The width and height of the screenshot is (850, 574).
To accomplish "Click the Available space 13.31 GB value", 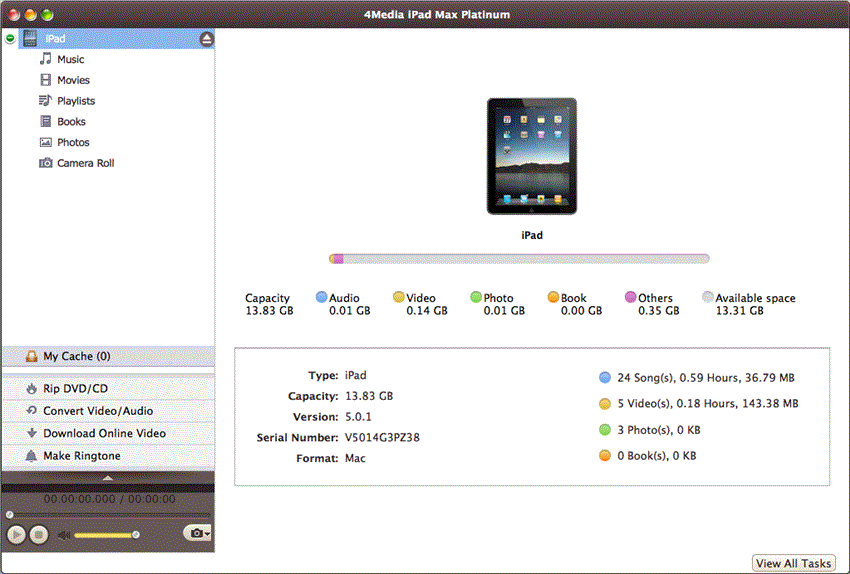I will click(739, 311).
